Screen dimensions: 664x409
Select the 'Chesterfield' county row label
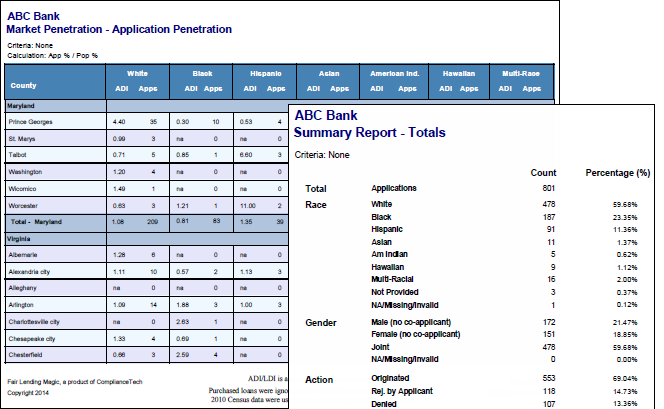(x=25, y=355)
